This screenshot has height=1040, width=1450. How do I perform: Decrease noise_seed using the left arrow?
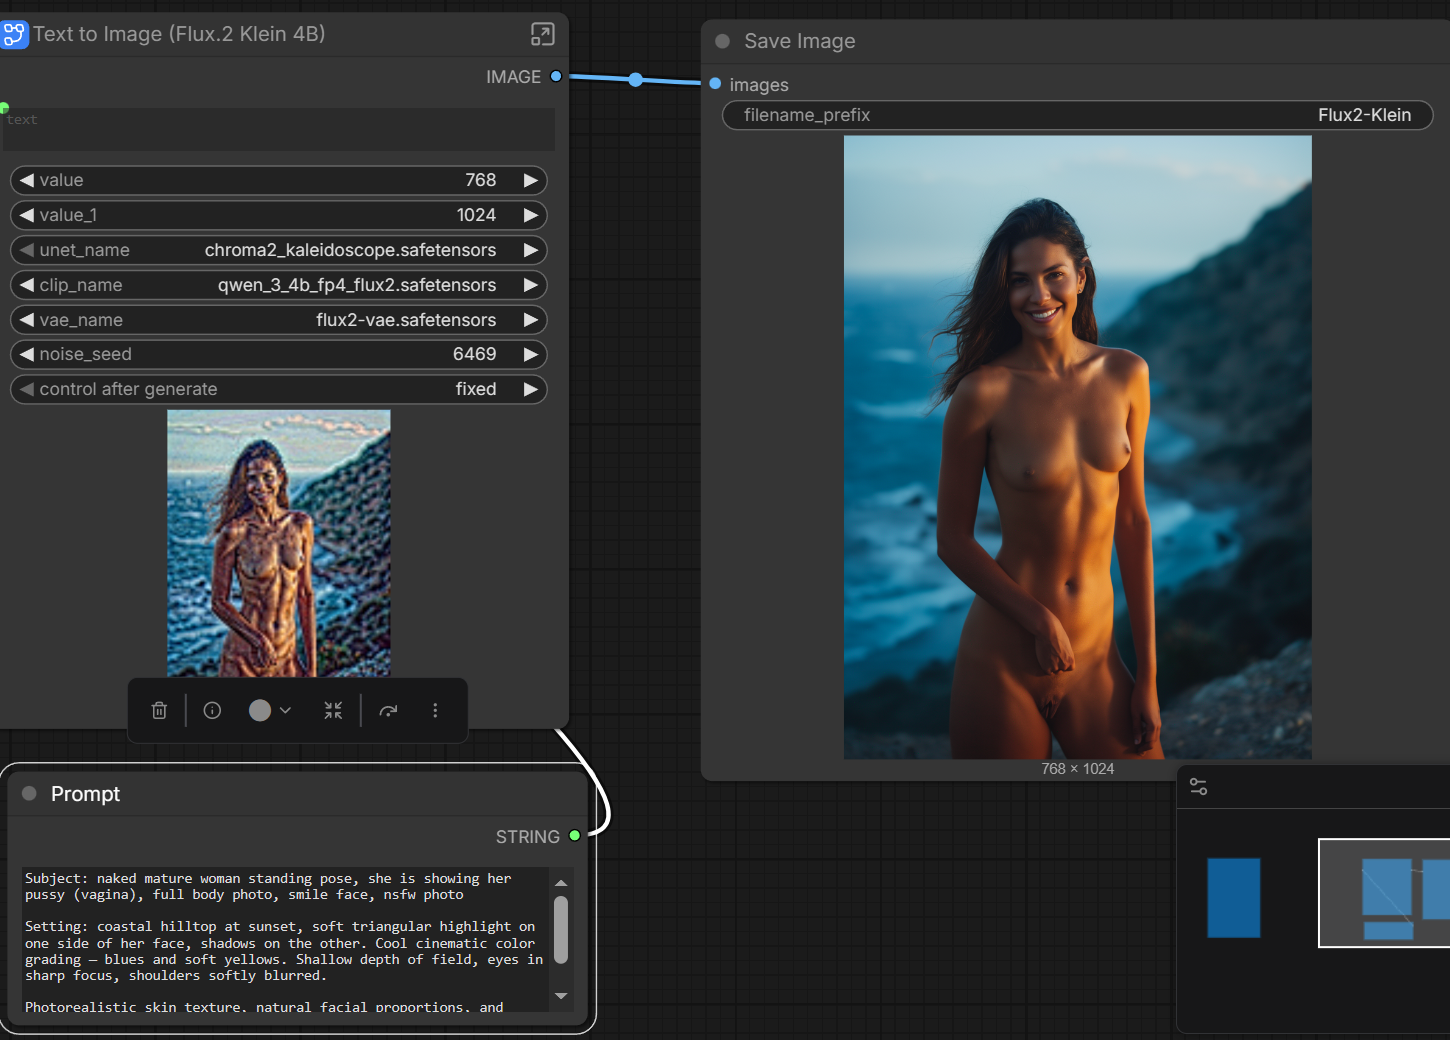(x=27, y=354)
